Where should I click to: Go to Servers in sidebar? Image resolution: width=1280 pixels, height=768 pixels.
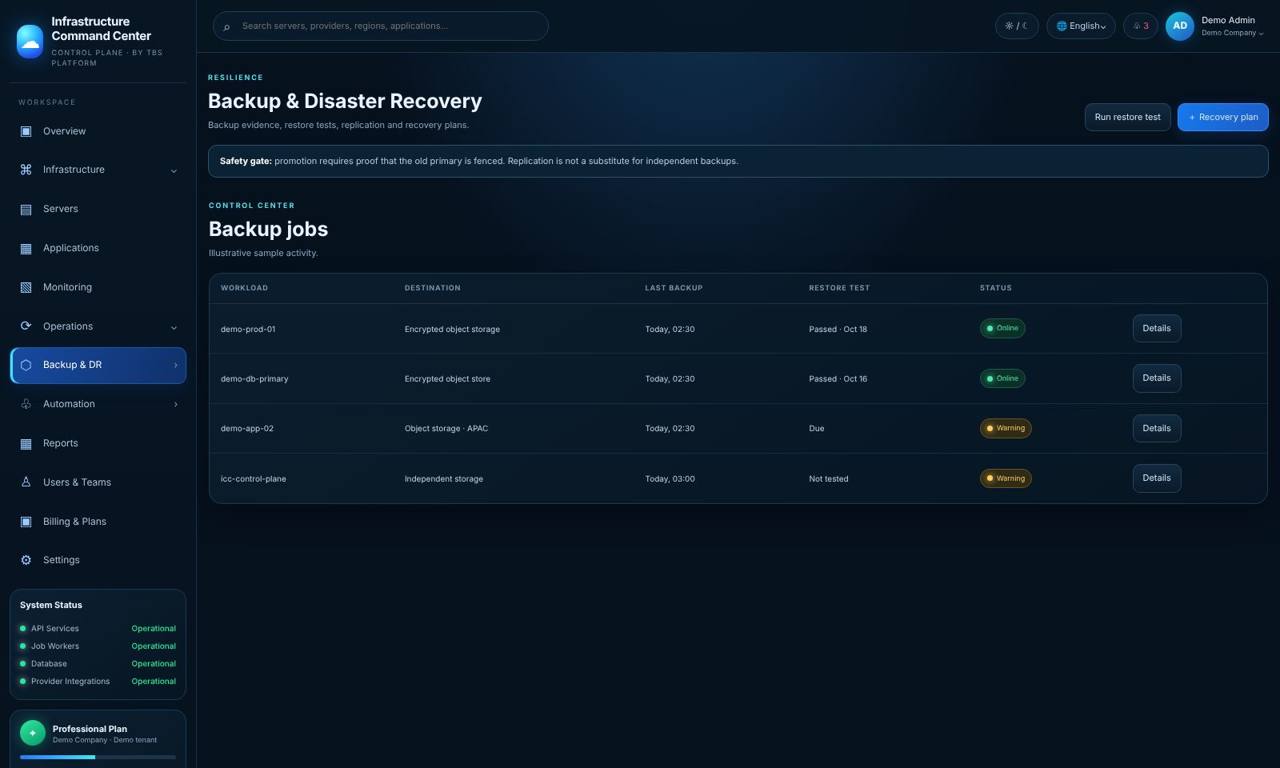(98, 209)
